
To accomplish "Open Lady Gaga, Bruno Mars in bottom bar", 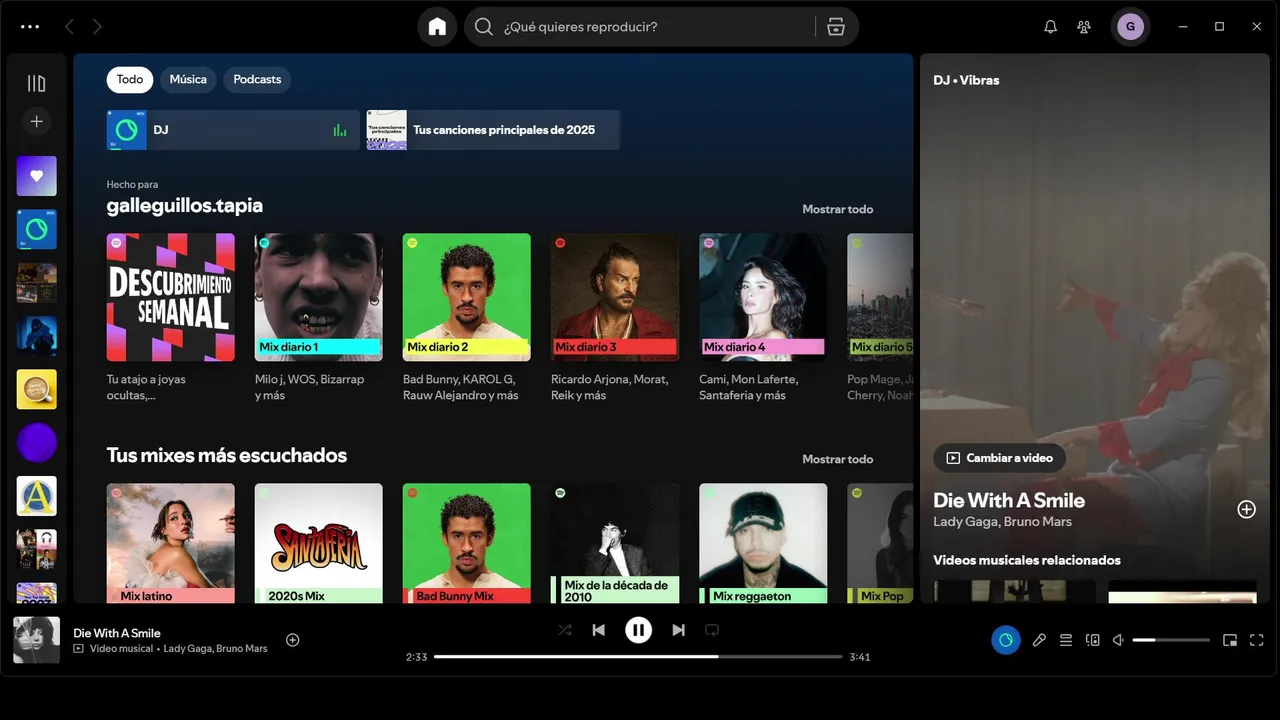I will tap(215, 648).
